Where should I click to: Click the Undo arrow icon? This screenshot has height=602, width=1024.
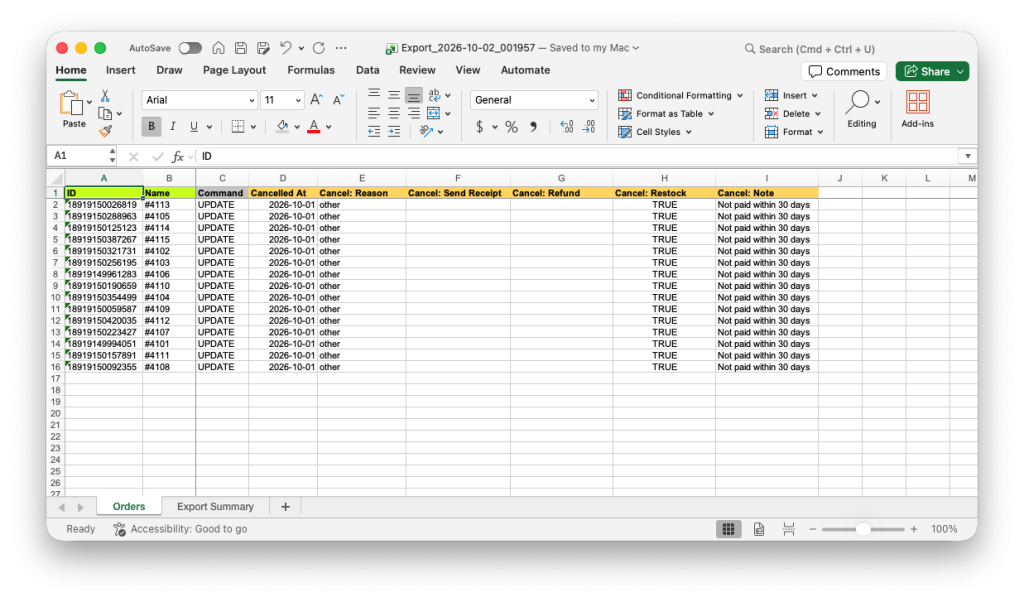coord(286,48)
